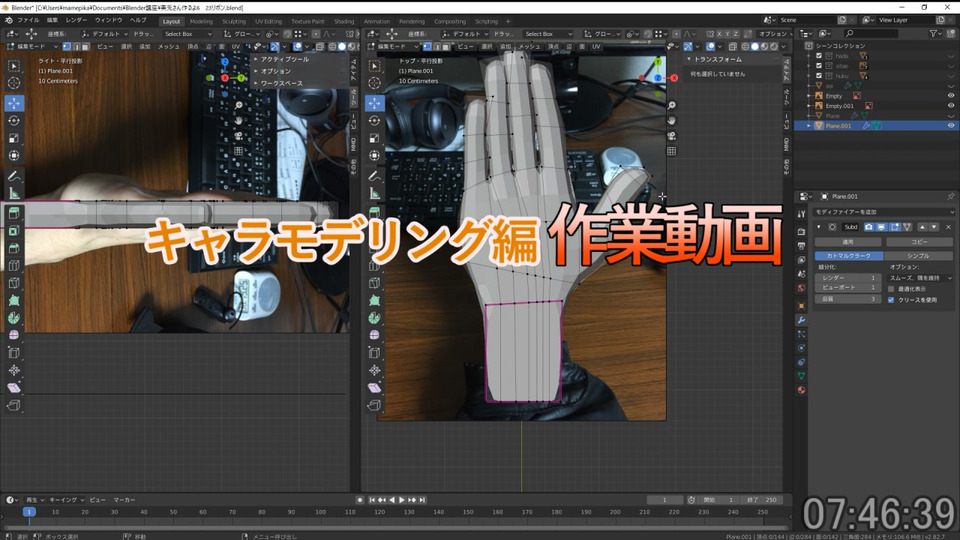The height and width of the screenshot is (540, 960).
Task: Select the Smooth tool in left viewport
Action: (x=14, y=335)
